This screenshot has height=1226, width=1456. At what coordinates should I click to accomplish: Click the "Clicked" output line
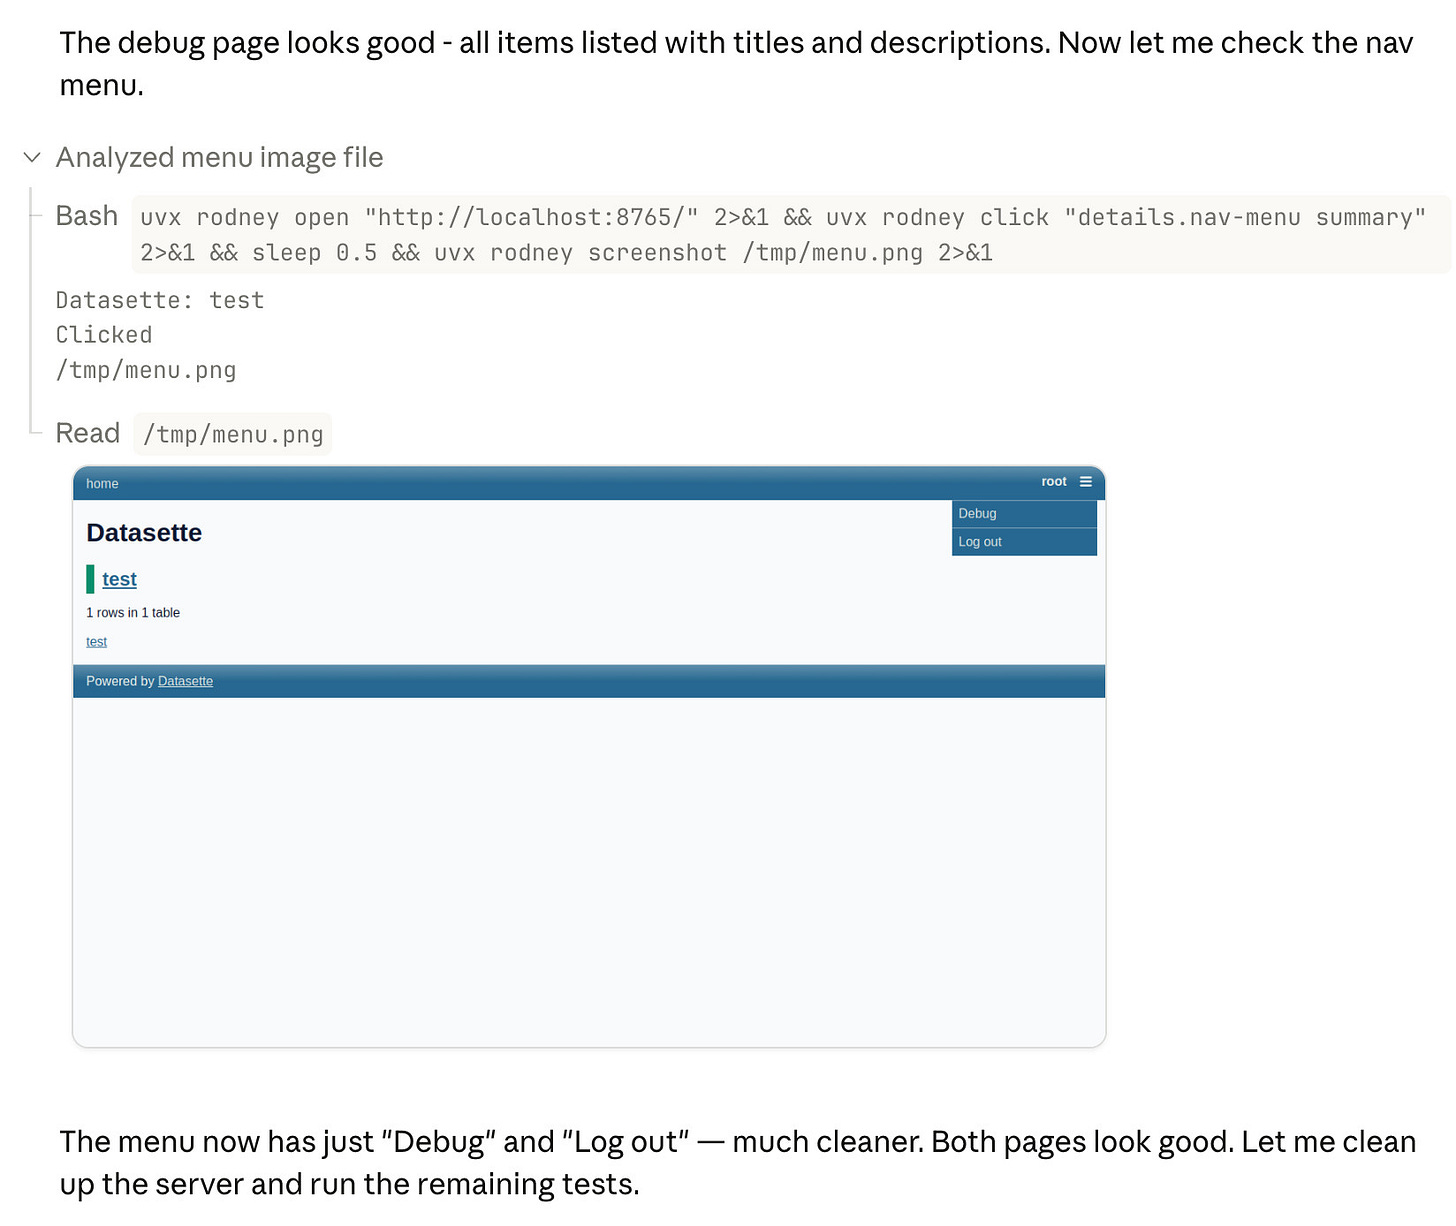point(103,334)
